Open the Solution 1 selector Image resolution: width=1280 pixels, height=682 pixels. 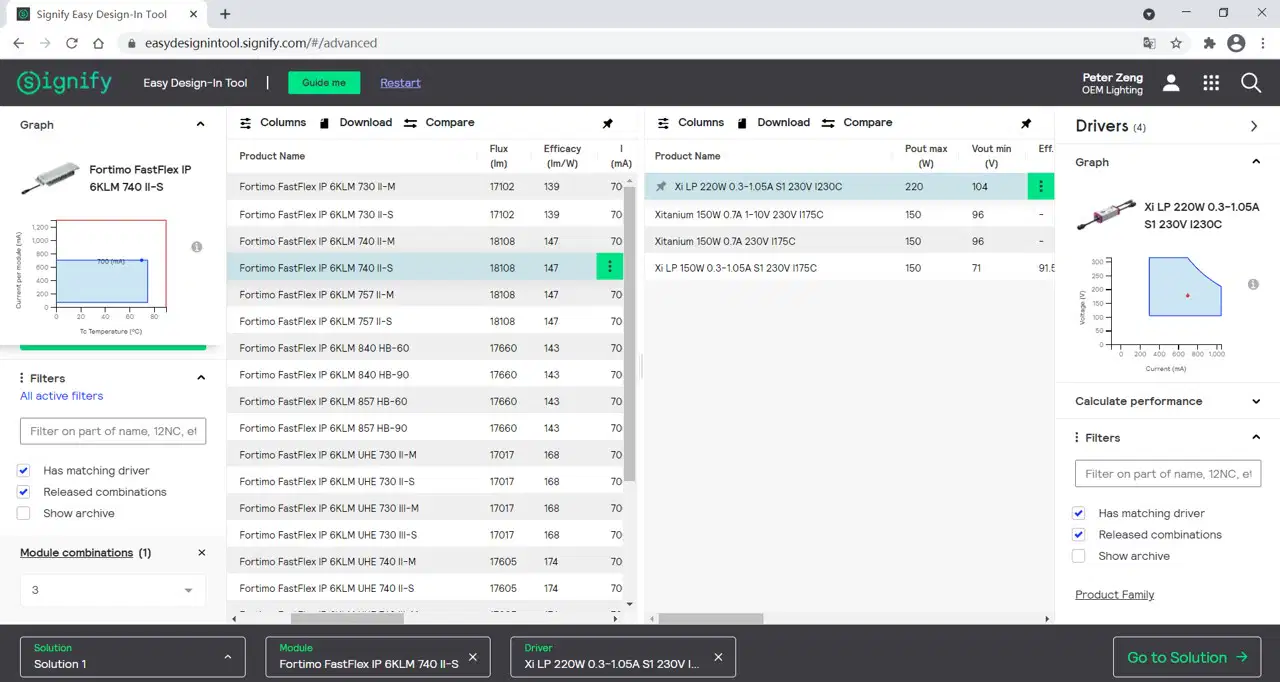[133, 657]
